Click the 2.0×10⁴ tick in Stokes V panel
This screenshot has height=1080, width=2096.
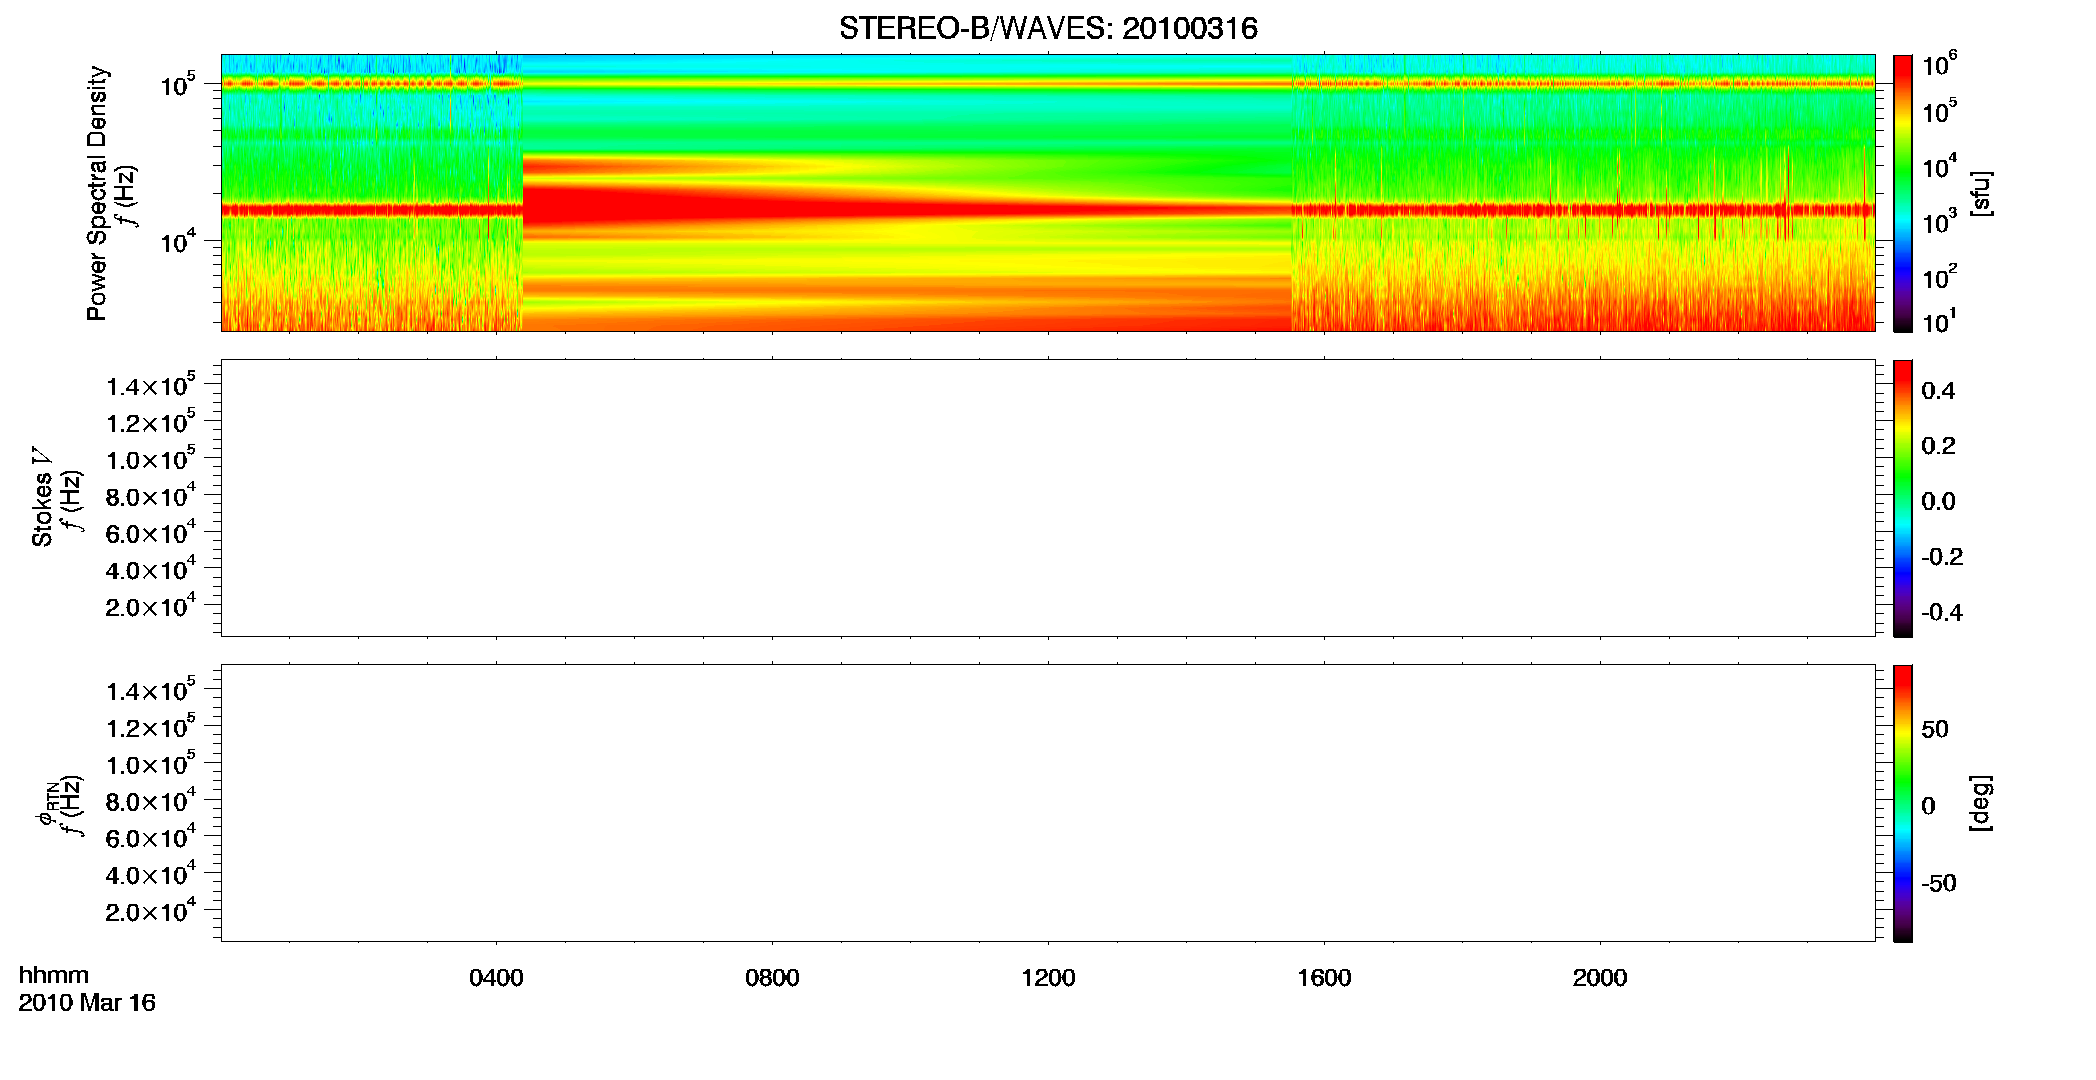coord(150,606)
